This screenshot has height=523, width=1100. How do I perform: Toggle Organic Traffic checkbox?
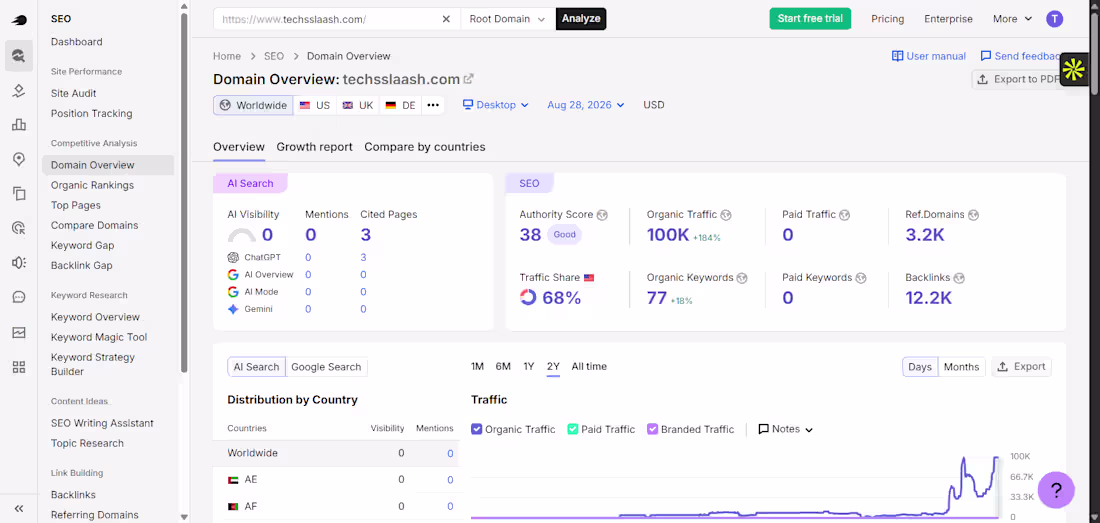477,429
